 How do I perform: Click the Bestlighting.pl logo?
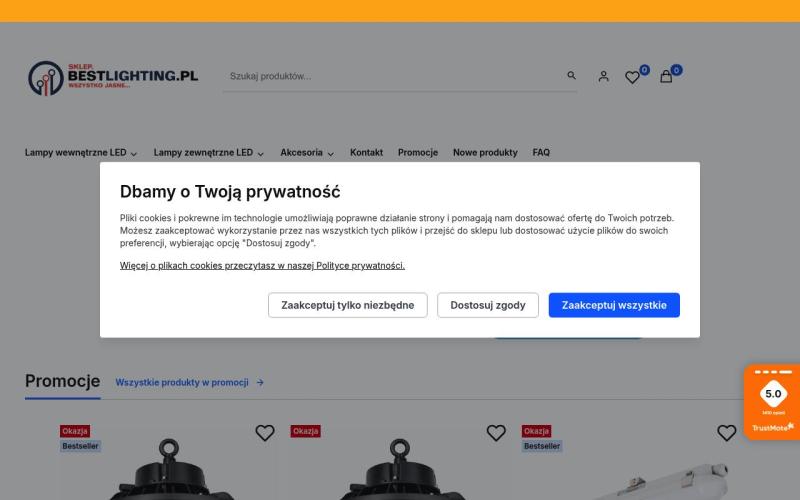(x=113, y=78)
